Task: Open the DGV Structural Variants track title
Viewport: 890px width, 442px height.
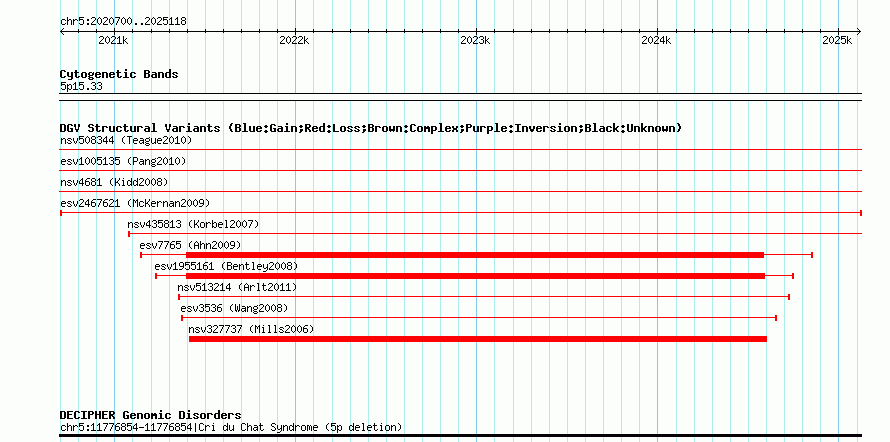Action: tap(371, 128)
